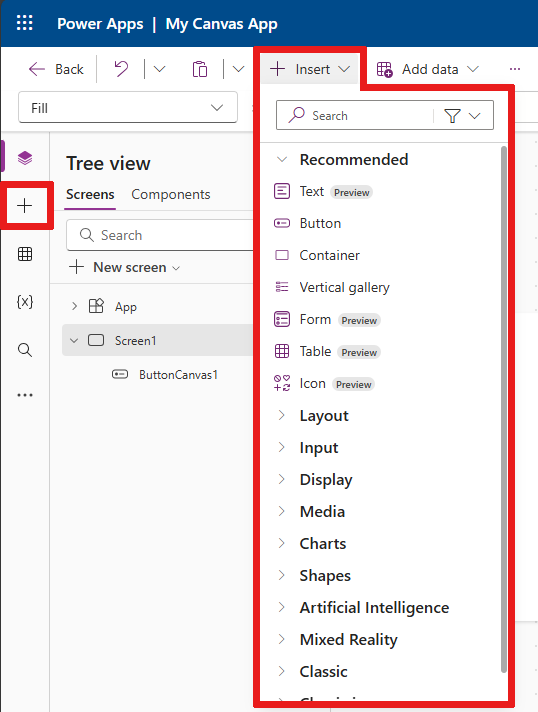
Task: Open the New screen chevron dropdown
Action: (176, 268)
